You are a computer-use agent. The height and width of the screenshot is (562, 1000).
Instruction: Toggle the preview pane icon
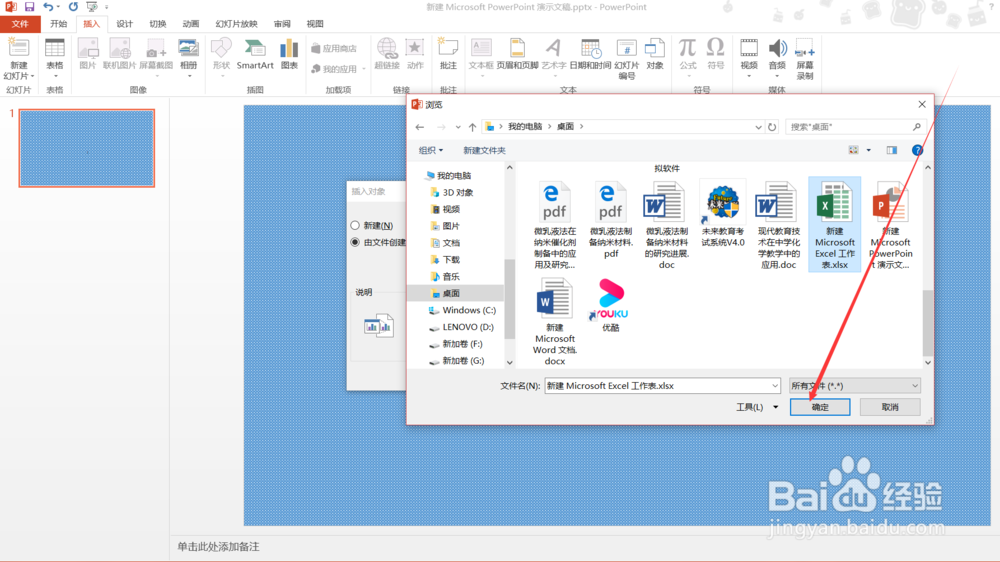point(892,150)
